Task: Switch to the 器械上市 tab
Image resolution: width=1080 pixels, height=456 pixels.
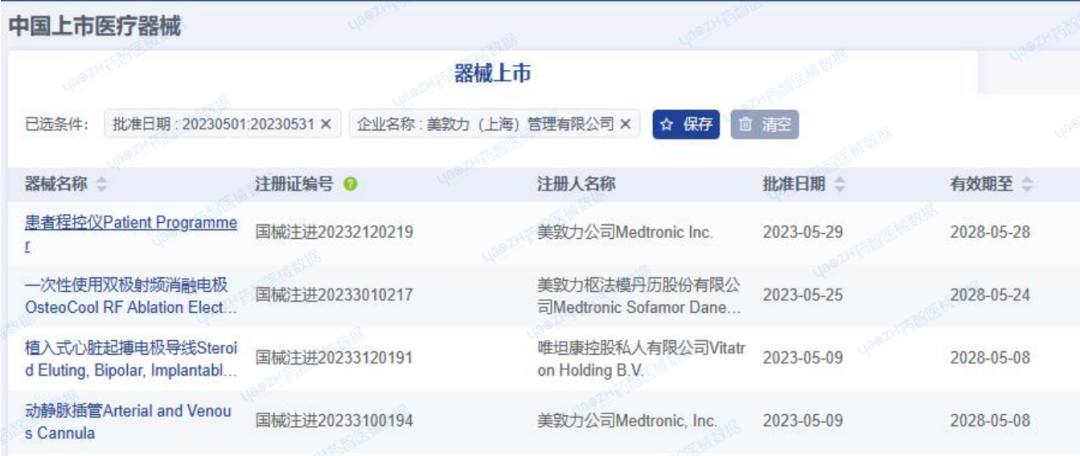Action: click(x=492, y=74)
